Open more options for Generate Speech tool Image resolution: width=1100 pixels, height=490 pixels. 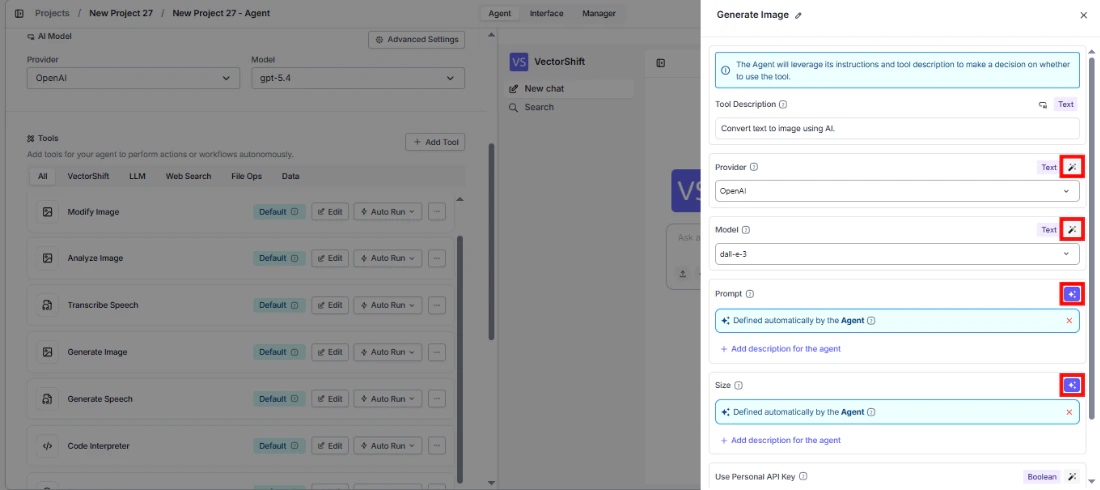click(x=436, y=399)
